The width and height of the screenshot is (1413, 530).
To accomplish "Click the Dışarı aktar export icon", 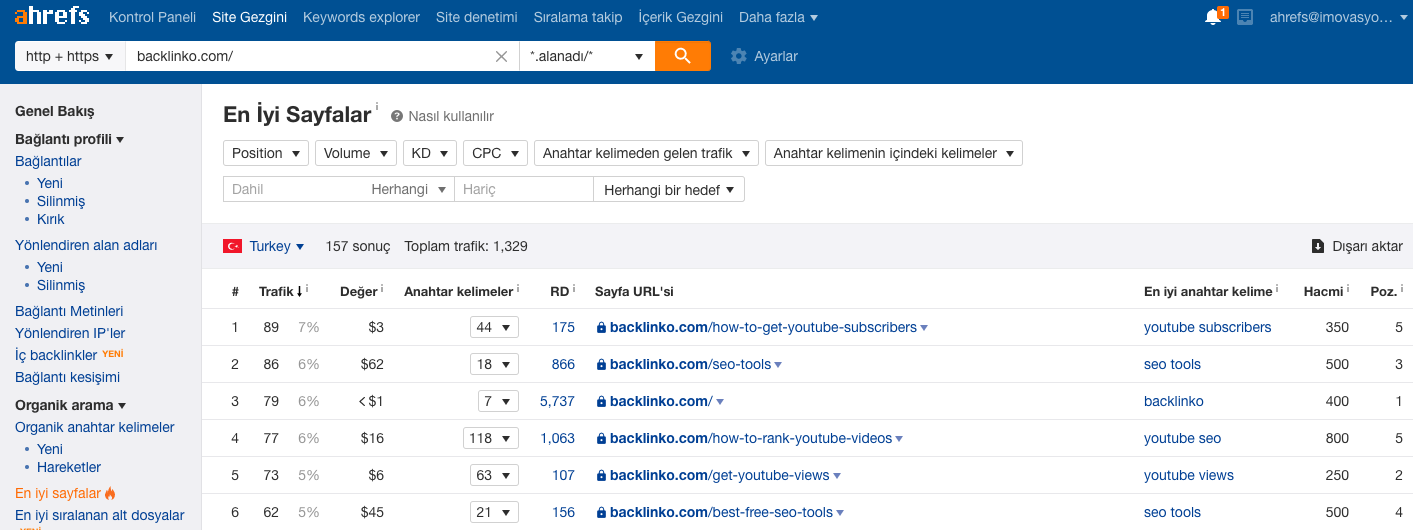I will point(1319,246).
